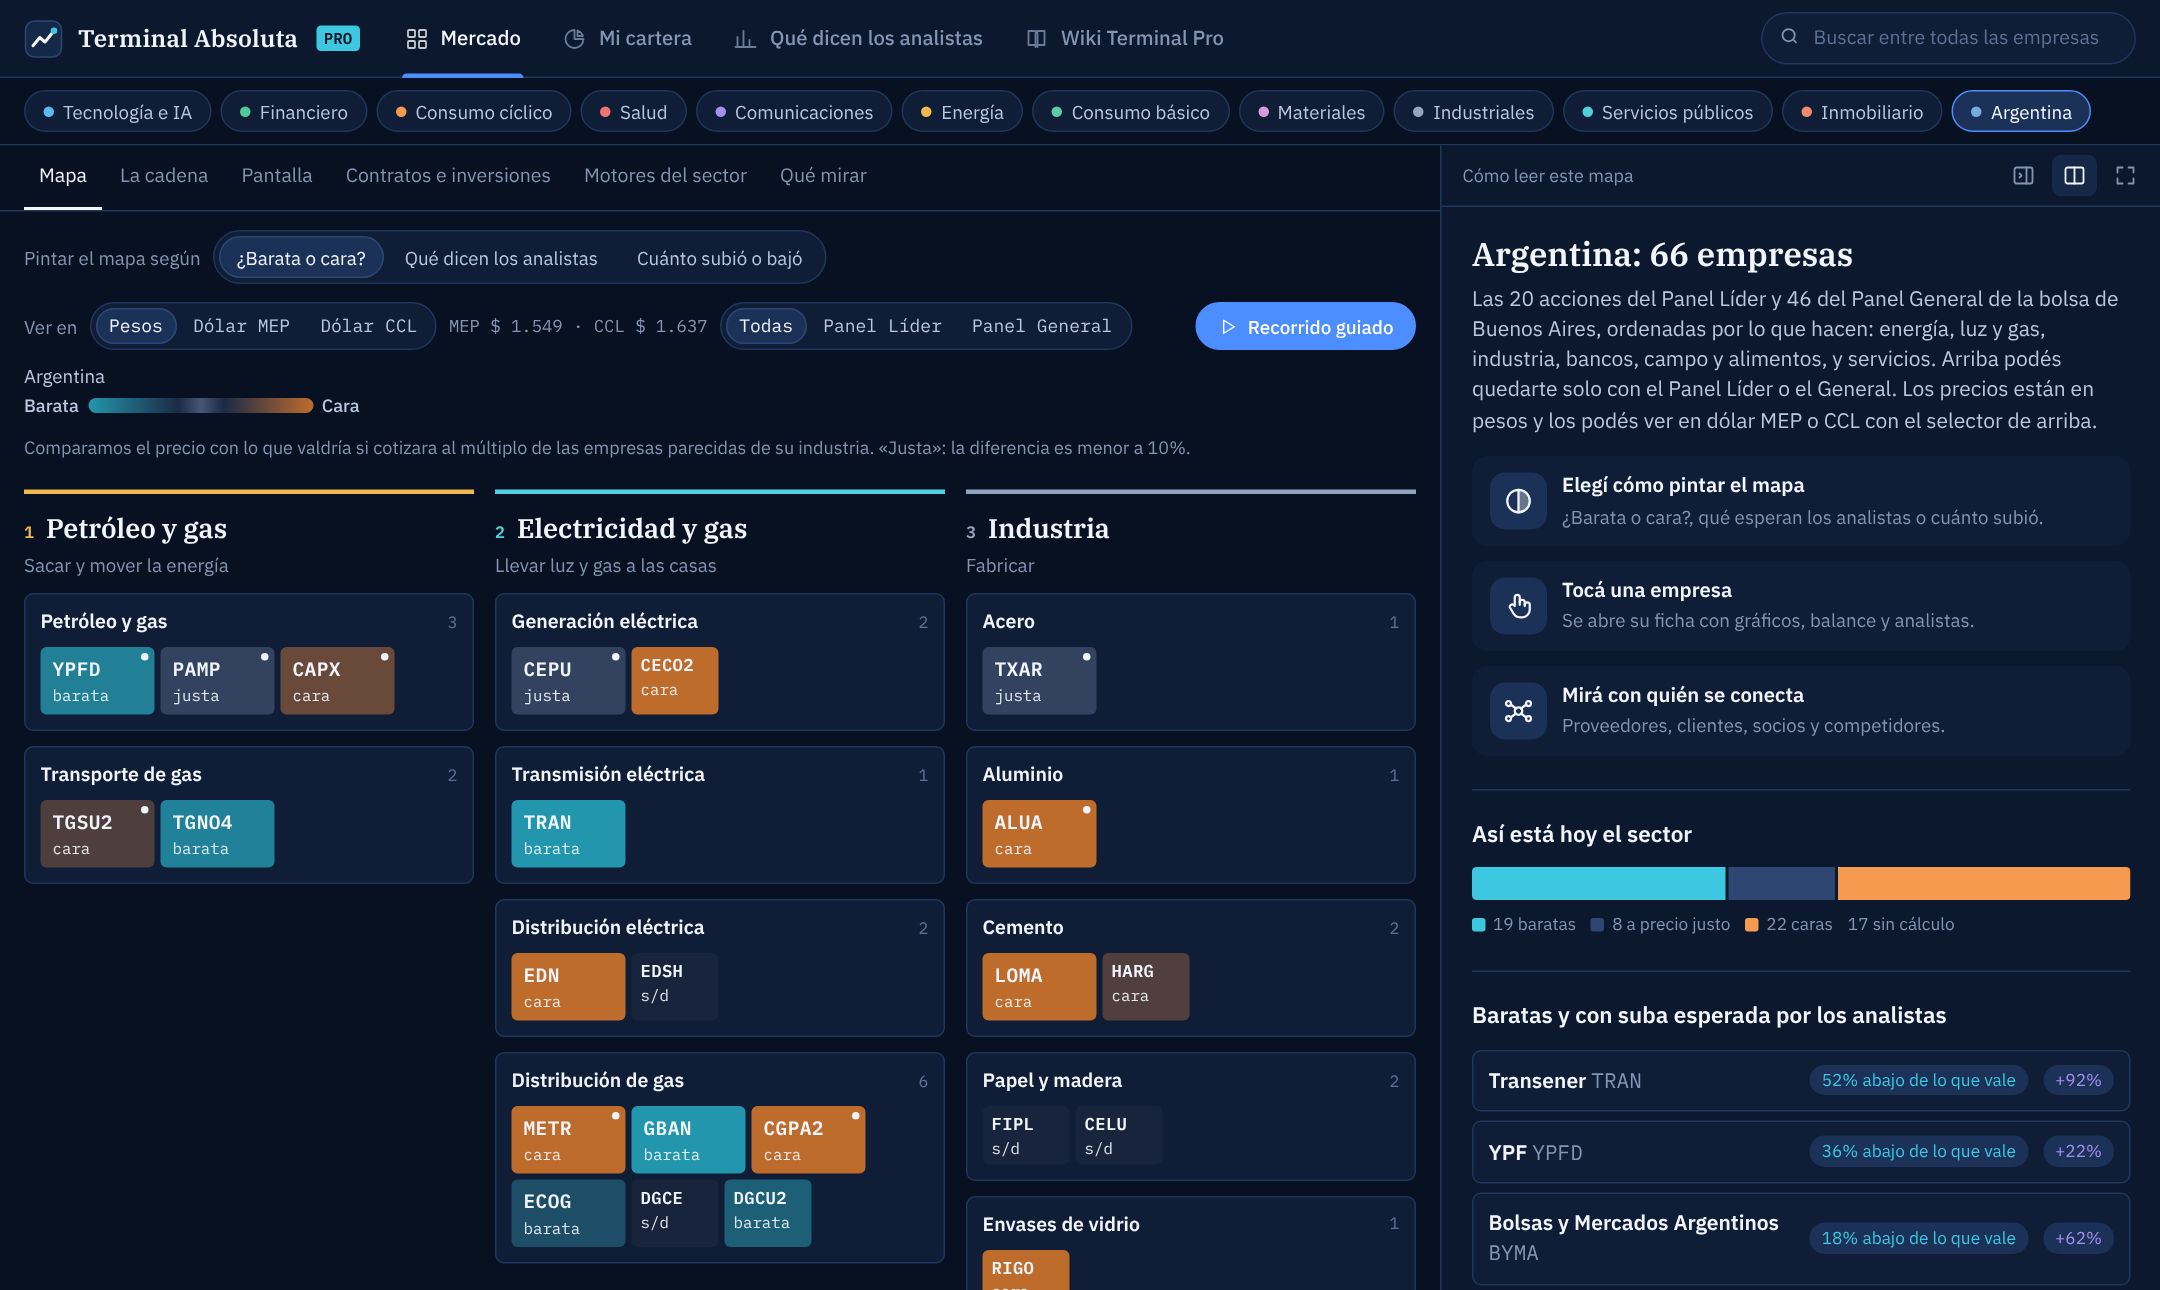Open the Pantalla tab
Viewport: 2160px width, 1290px height.
click(x=277, y=176)
